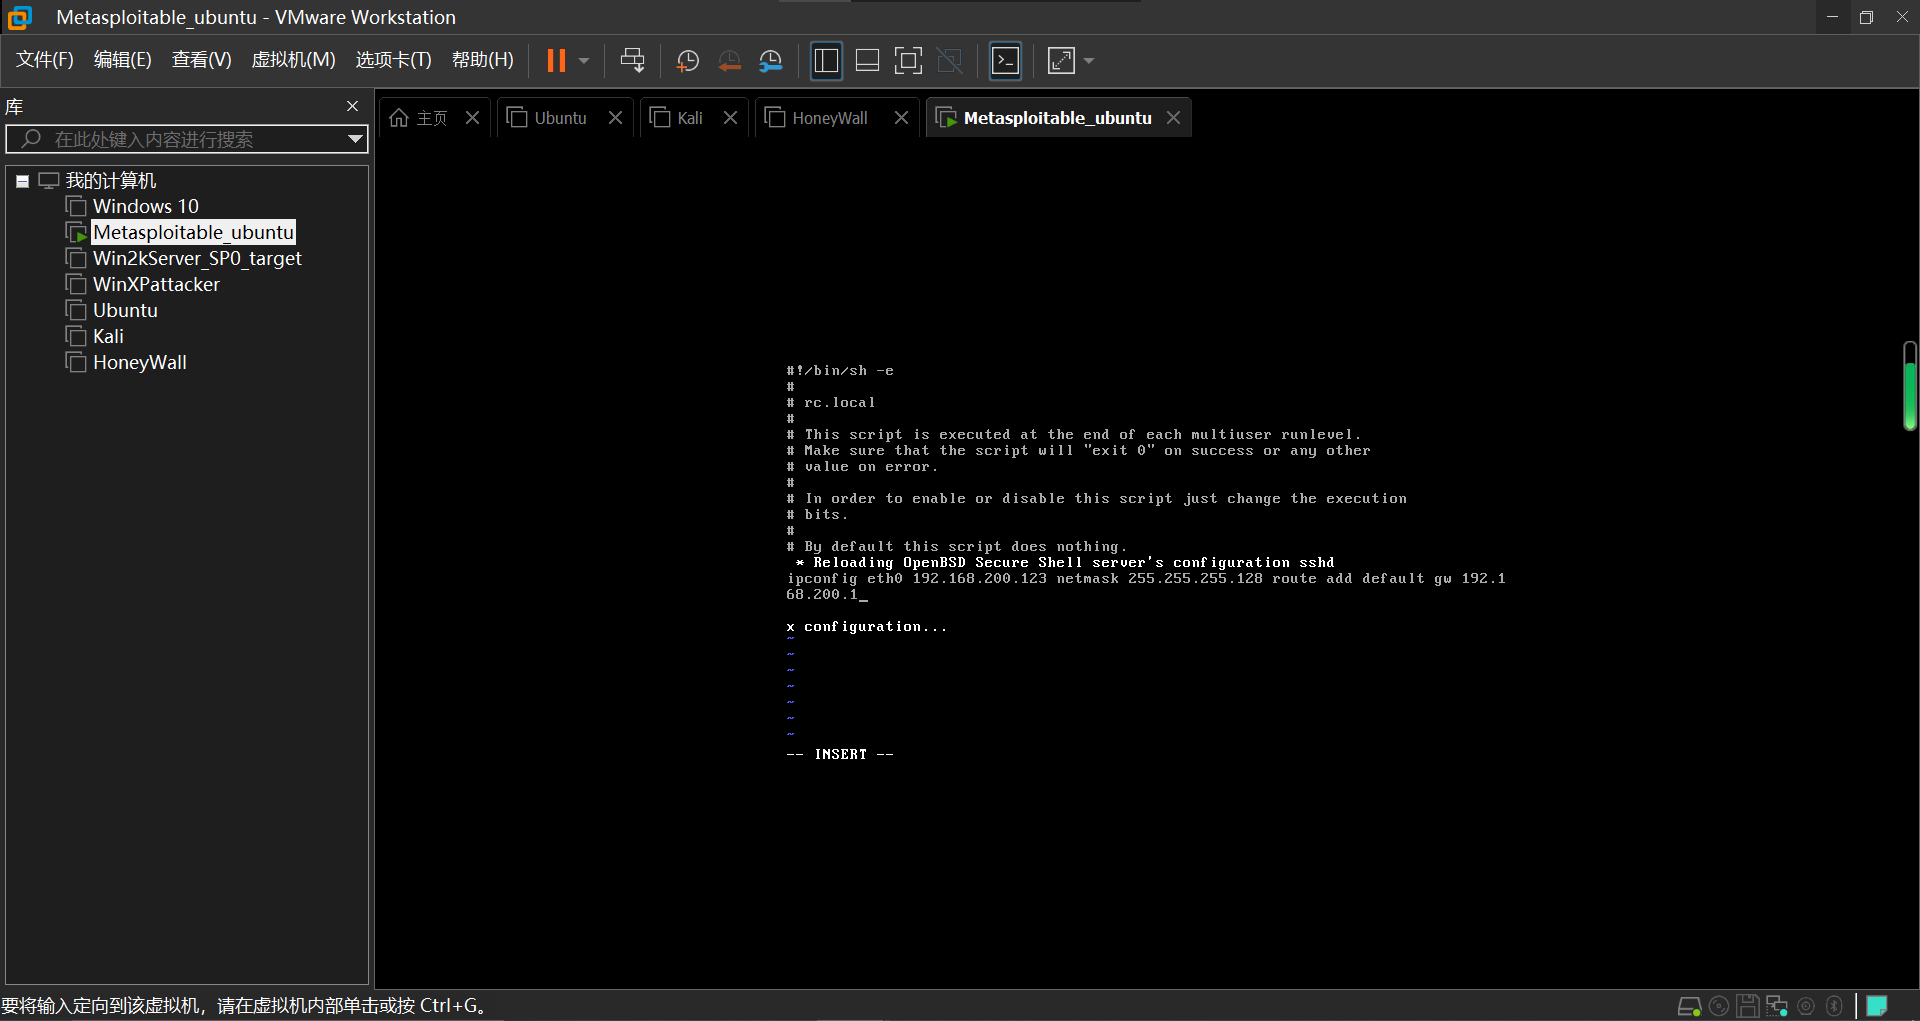Viewport: 1920px width, 1021px height.
Task: Focus the library search field
Action: tap(188, 139)
